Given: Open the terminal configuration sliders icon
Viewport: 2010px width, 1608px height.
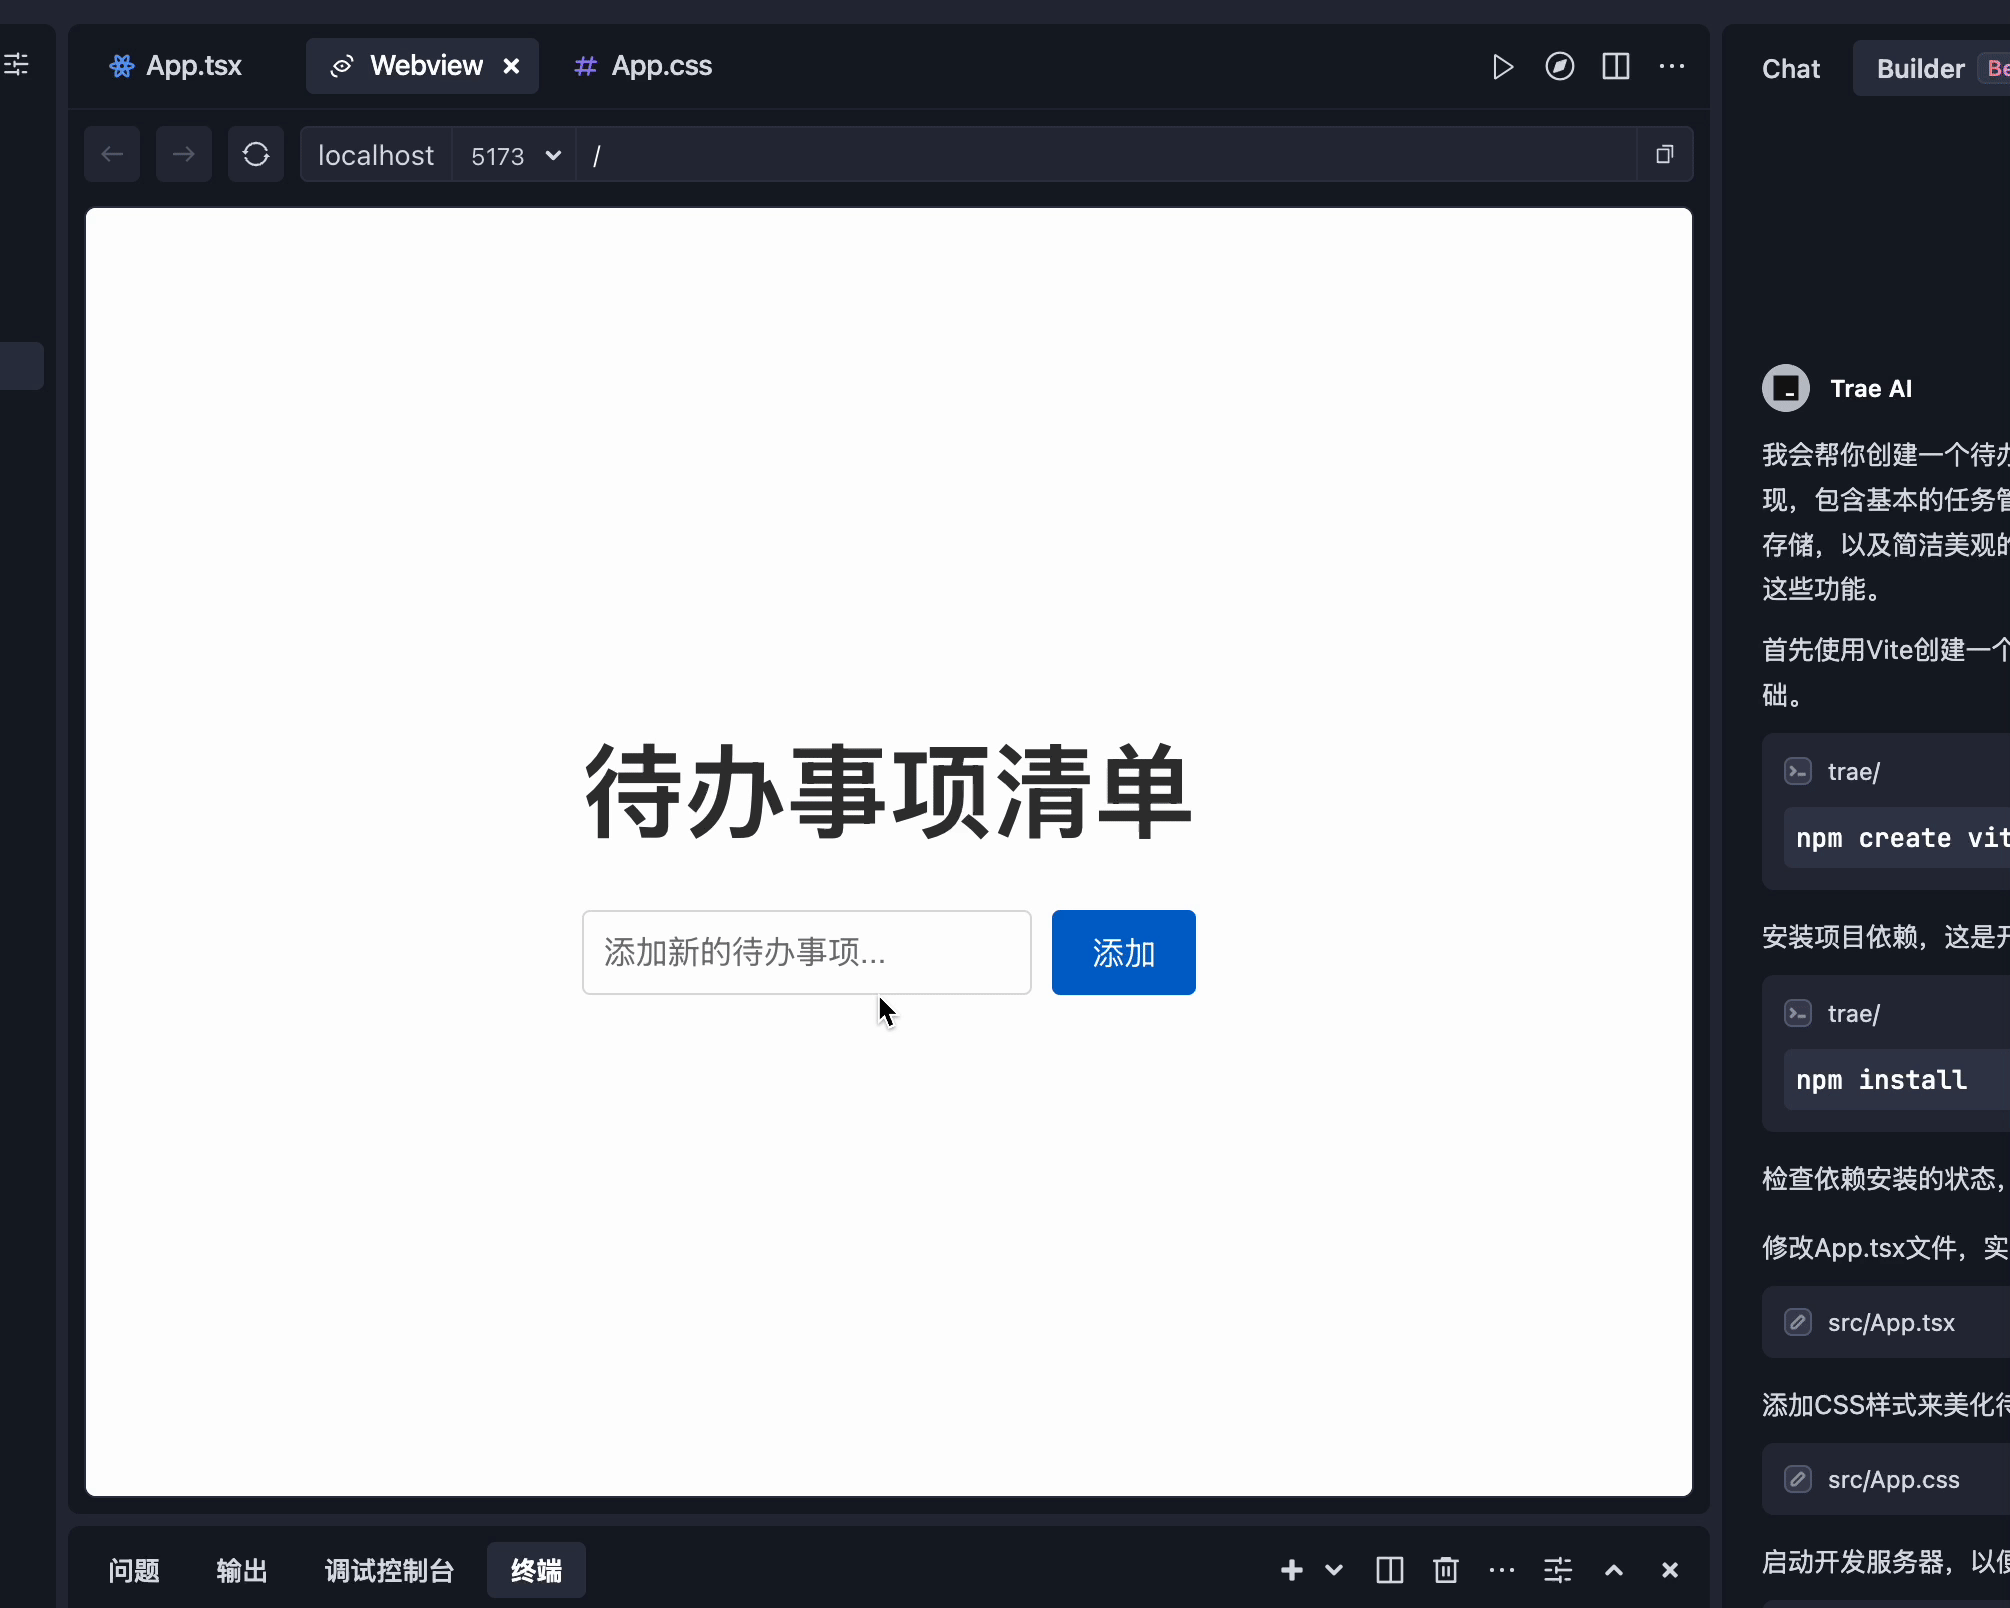Looking at the screenshot, I should tap(1557, 1570).
